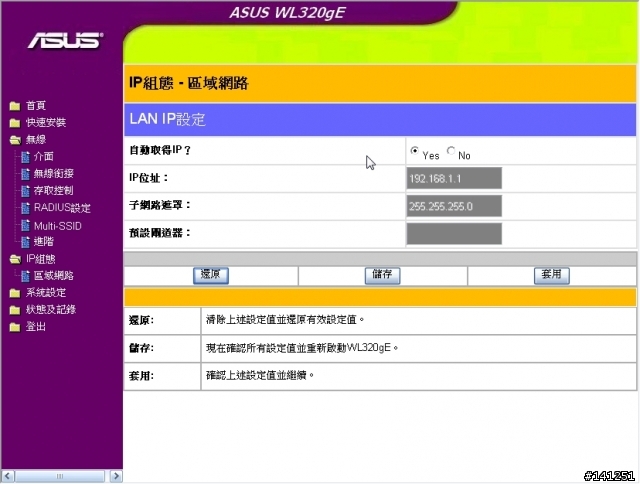Expand the folder icon beside 狀態及記錄
The height and width of the screenshot is (484, 640).
coord(15,310)
